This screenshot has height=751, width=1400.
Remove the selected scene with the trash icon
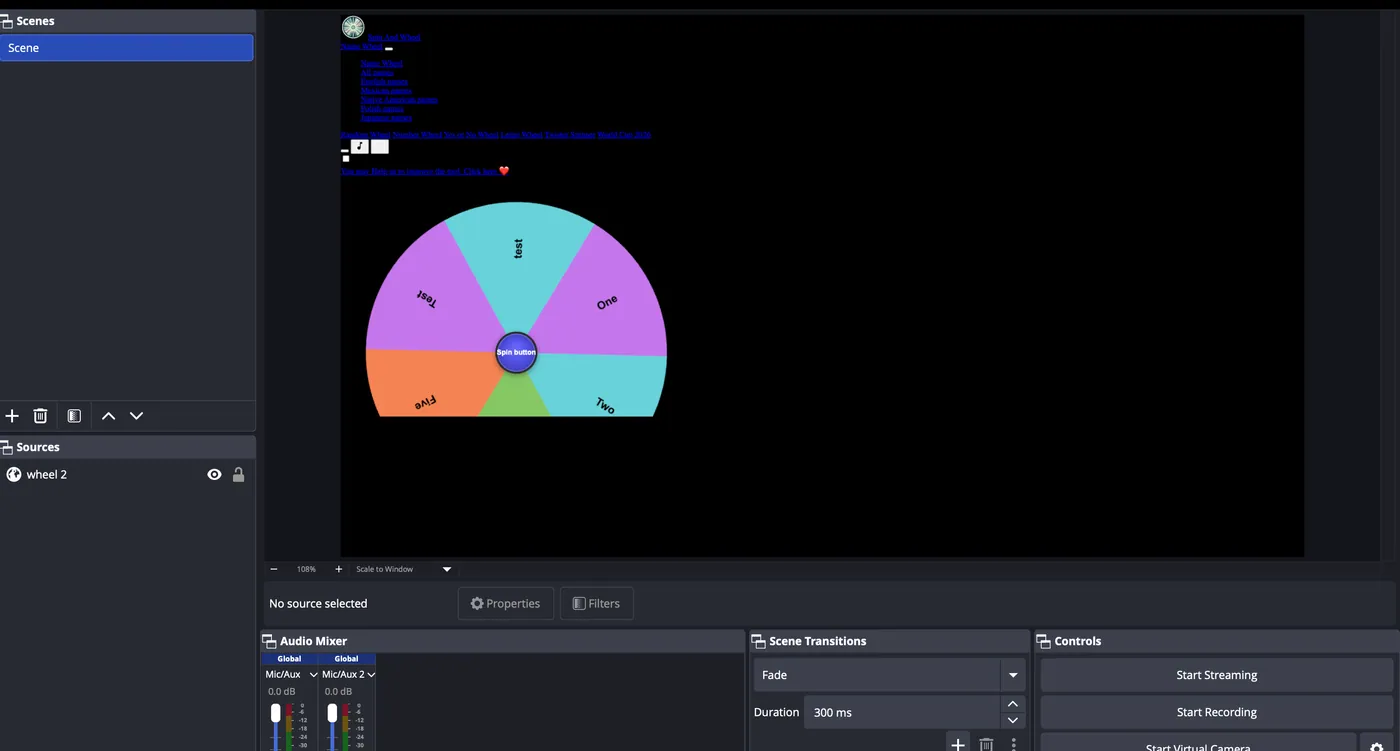[x=40, y=416]
